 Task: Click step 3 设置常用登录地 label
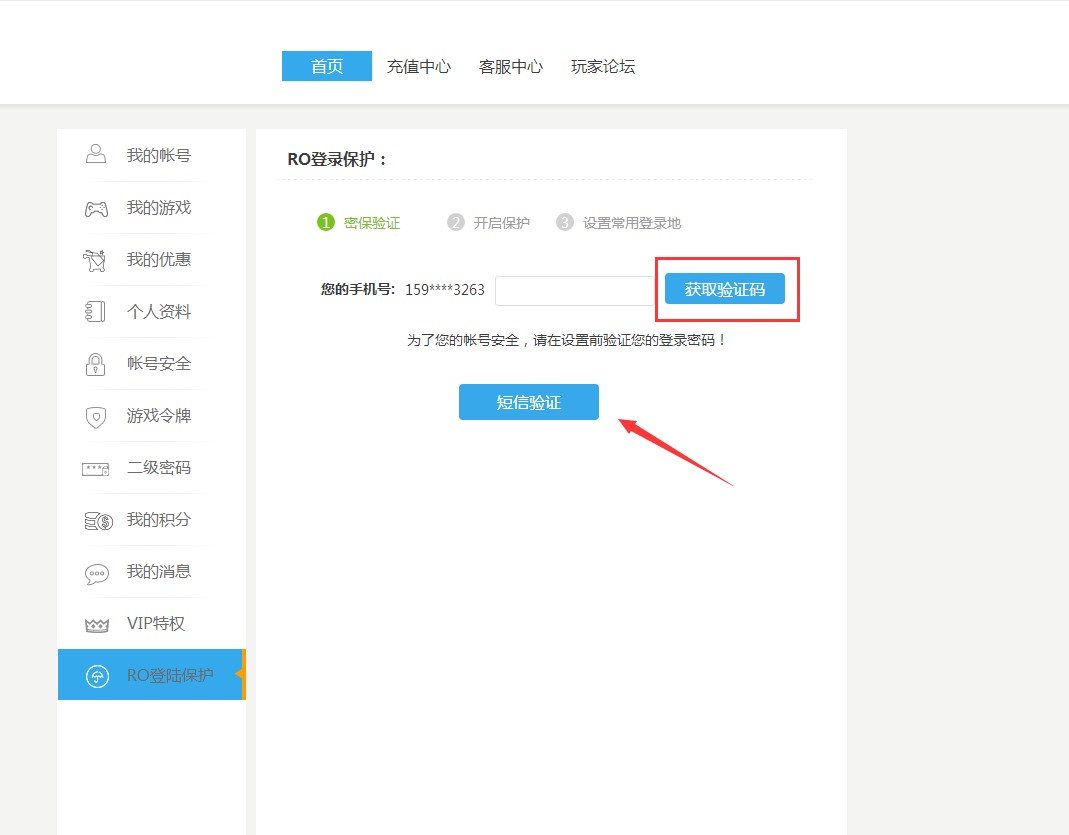point(632,223)
